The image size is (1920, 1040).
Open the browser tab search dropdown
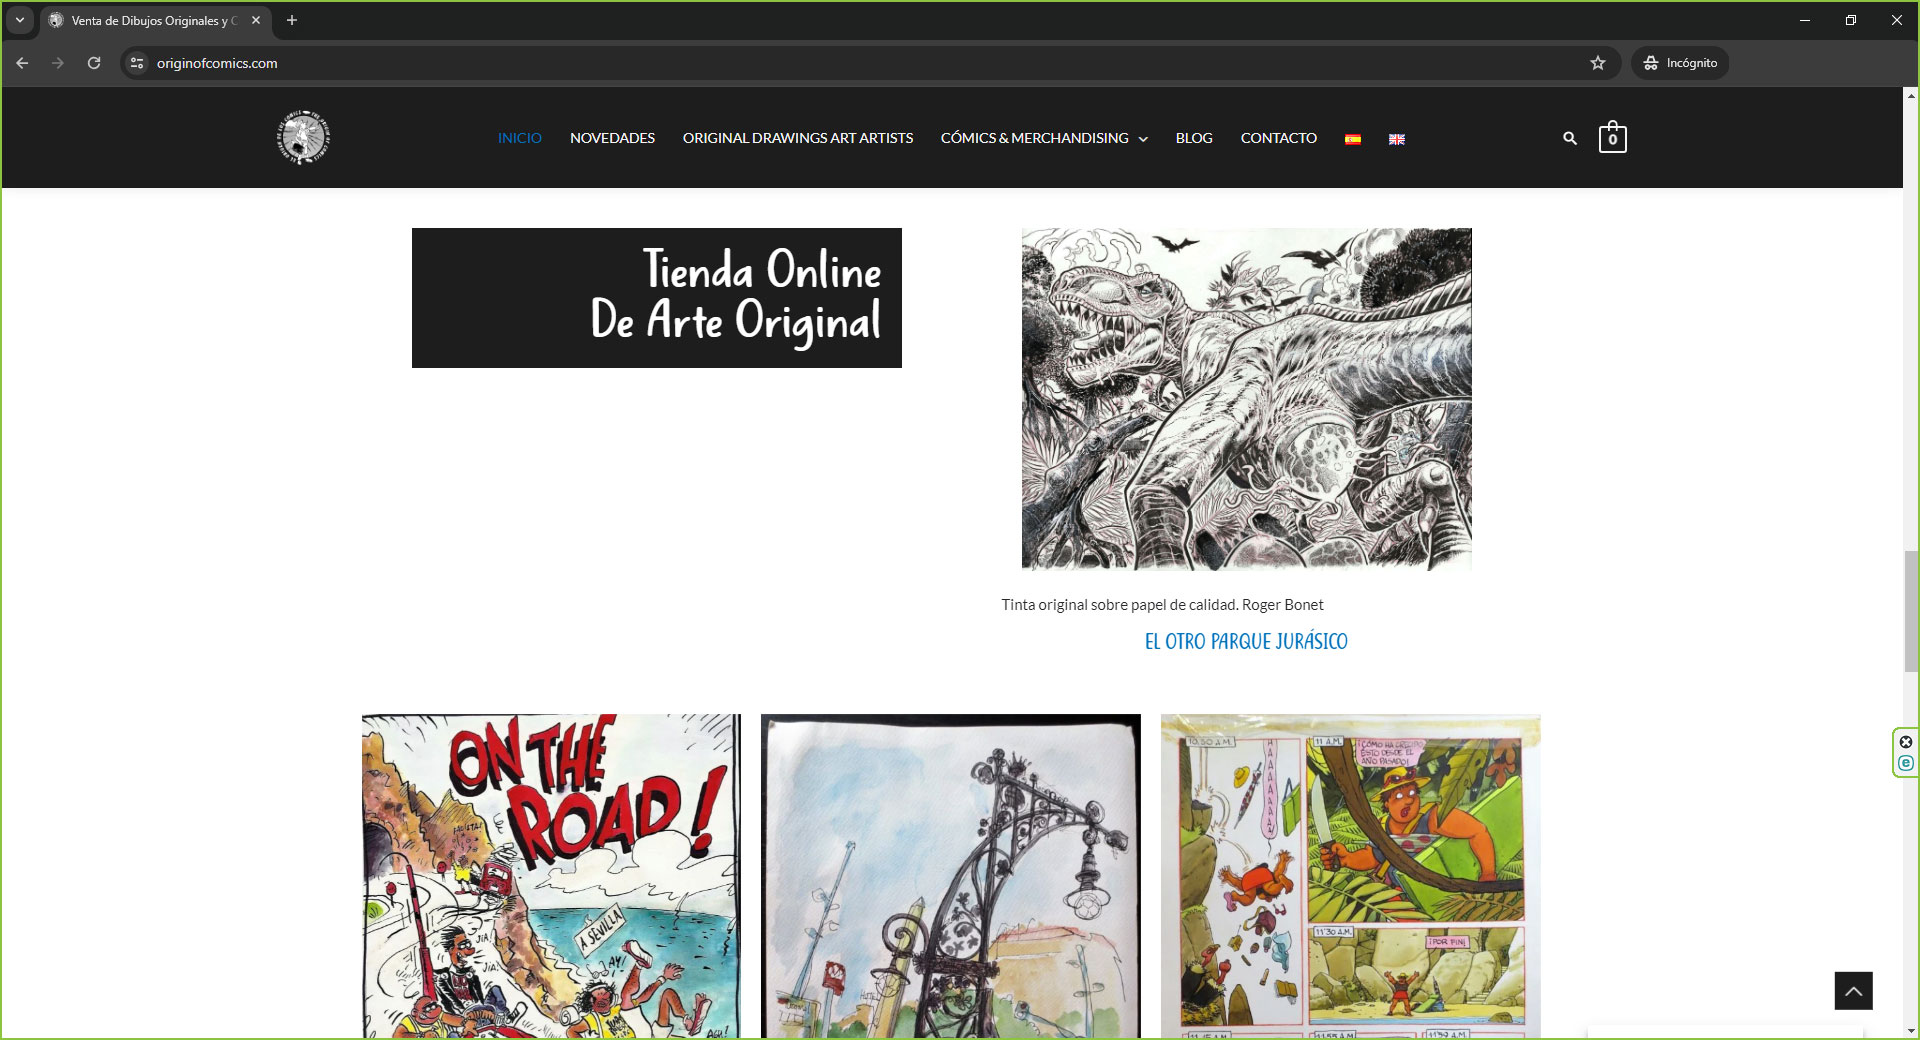19,20
